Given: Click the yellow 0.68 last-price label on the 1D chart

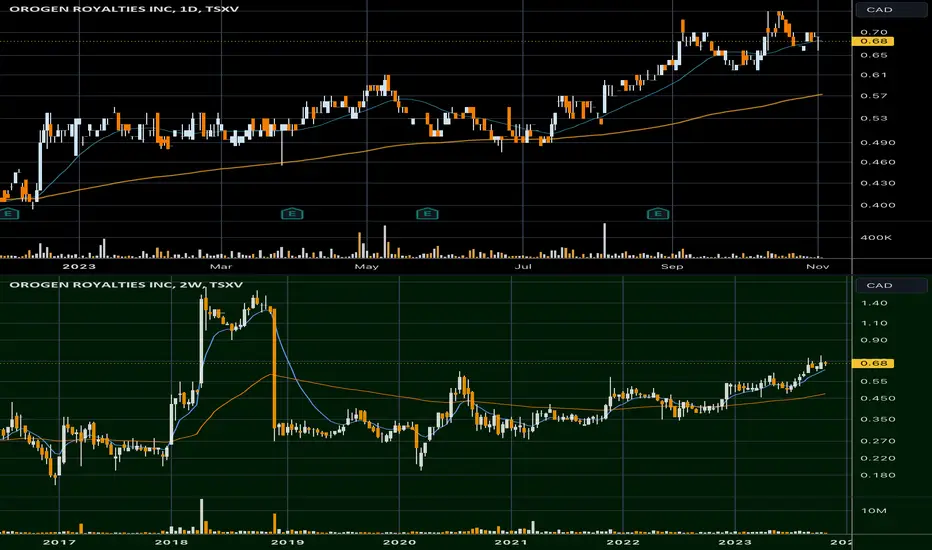Looking at the screenshot, I should (x=873, y=41).
